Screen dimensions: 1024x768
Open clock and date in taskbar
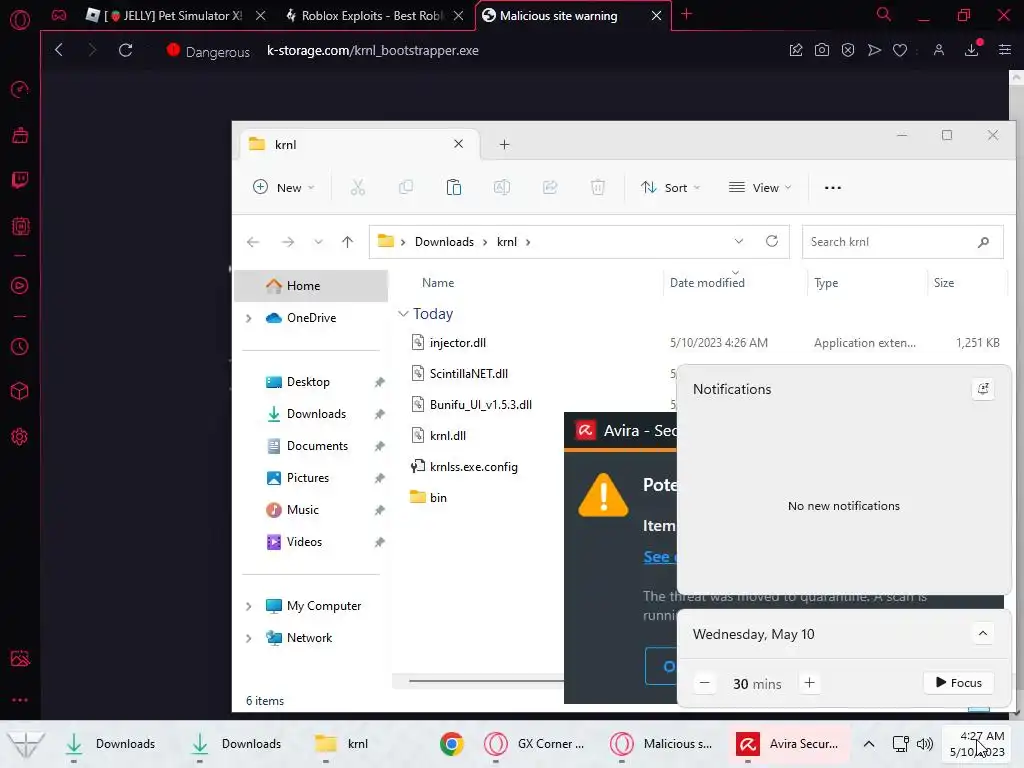tap(977, 744)
